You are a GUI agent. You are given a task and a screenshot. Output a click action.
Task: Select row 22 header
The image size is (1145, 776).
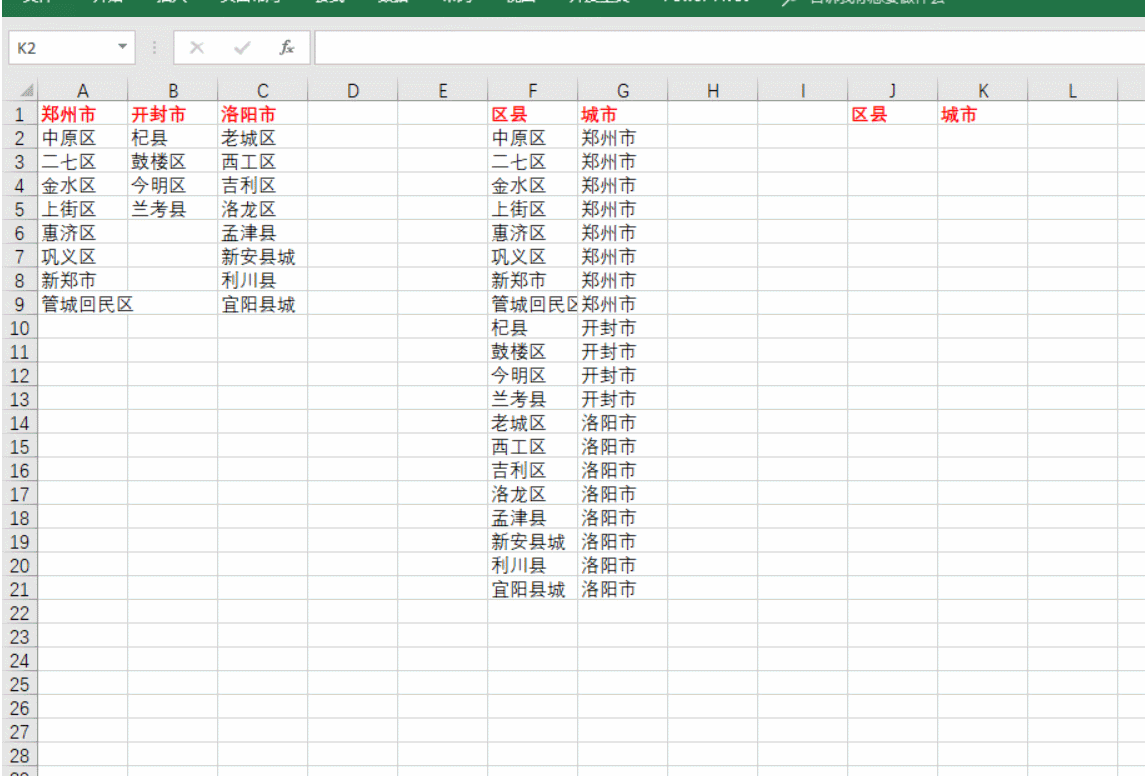[20, 613]
